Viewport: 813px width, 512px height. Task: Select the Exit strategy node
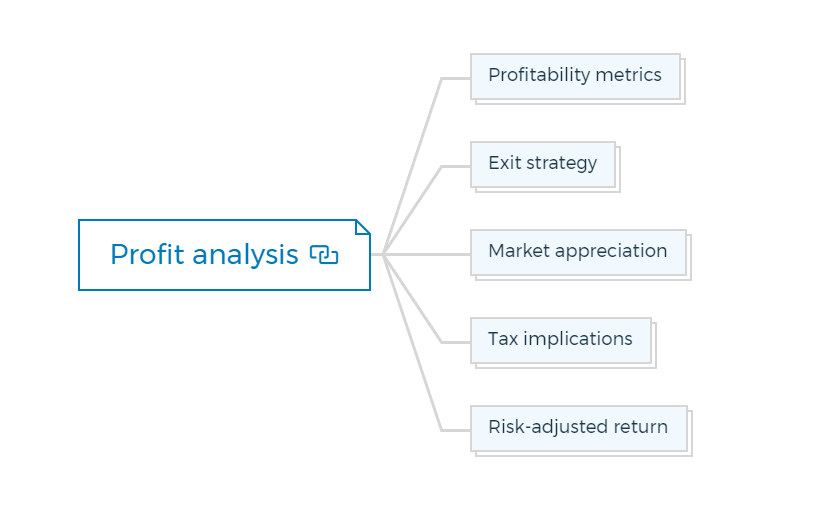[x=543, y=164]
